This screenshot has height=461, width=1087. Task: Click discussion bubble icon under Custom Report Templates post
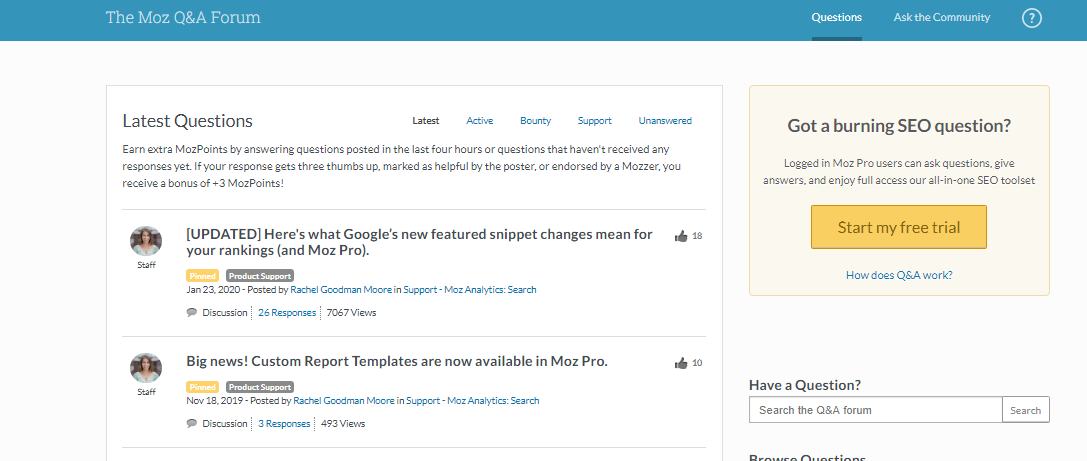(x=192, y=424)
